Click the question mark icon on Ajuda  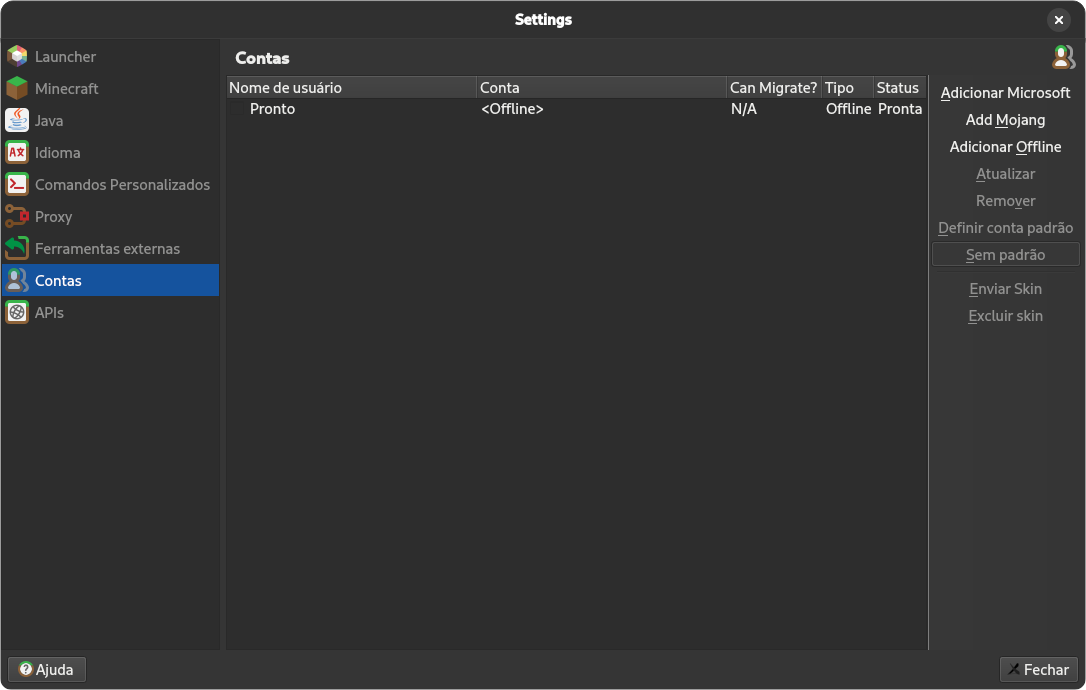click(26, 669)
